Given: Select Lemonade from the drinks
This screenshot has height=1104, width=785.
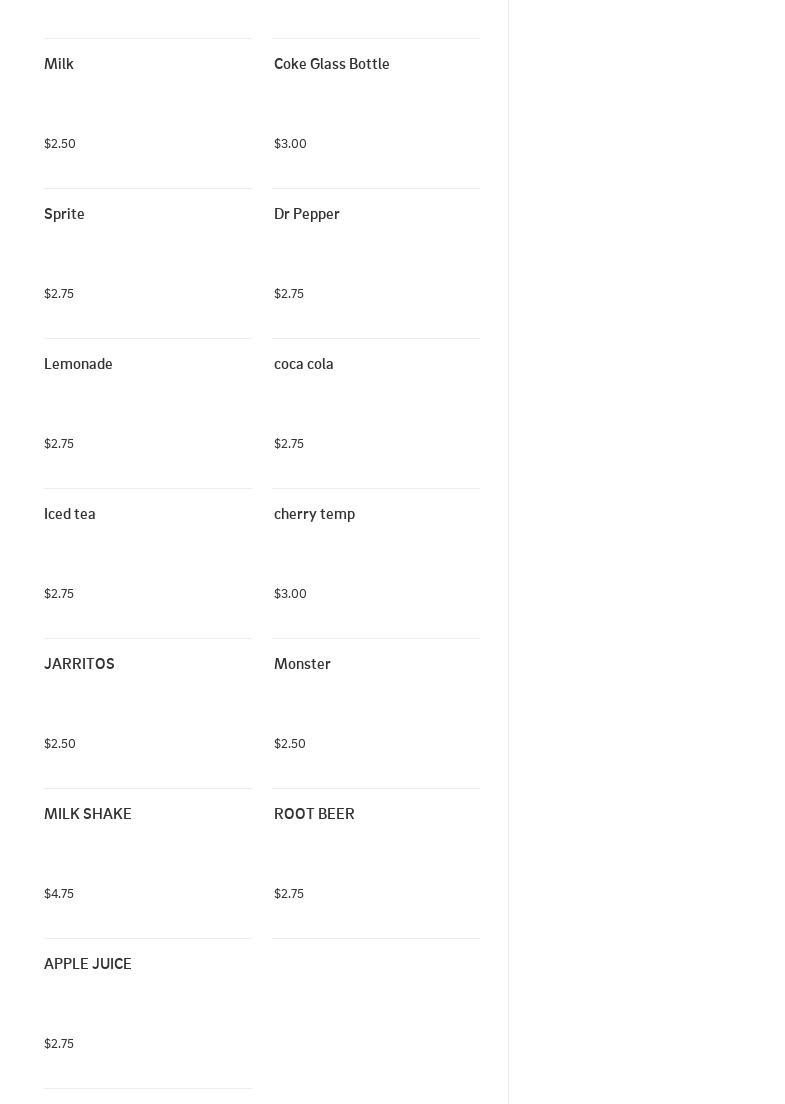Looking at the screenshot, I should (x=78, y=364).
